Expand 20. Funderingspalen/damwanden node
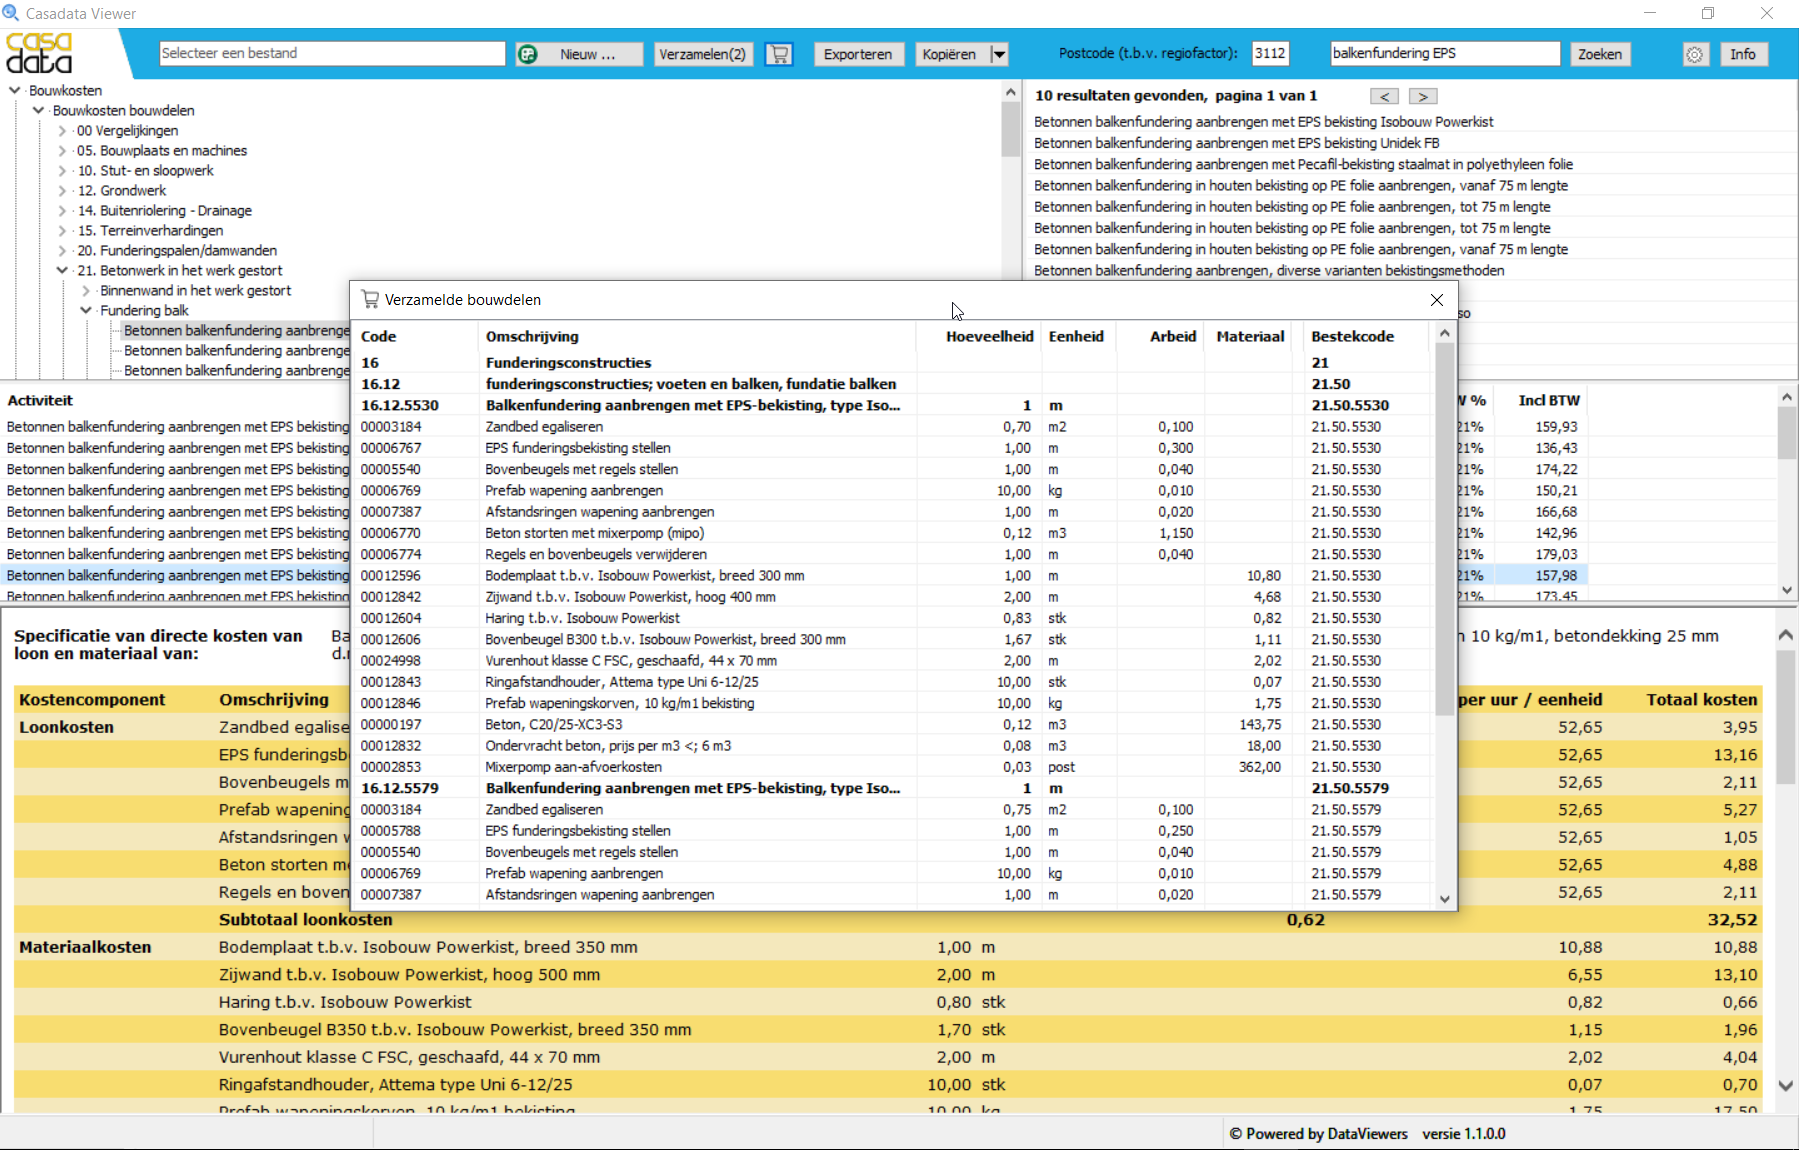 (62, 250)
